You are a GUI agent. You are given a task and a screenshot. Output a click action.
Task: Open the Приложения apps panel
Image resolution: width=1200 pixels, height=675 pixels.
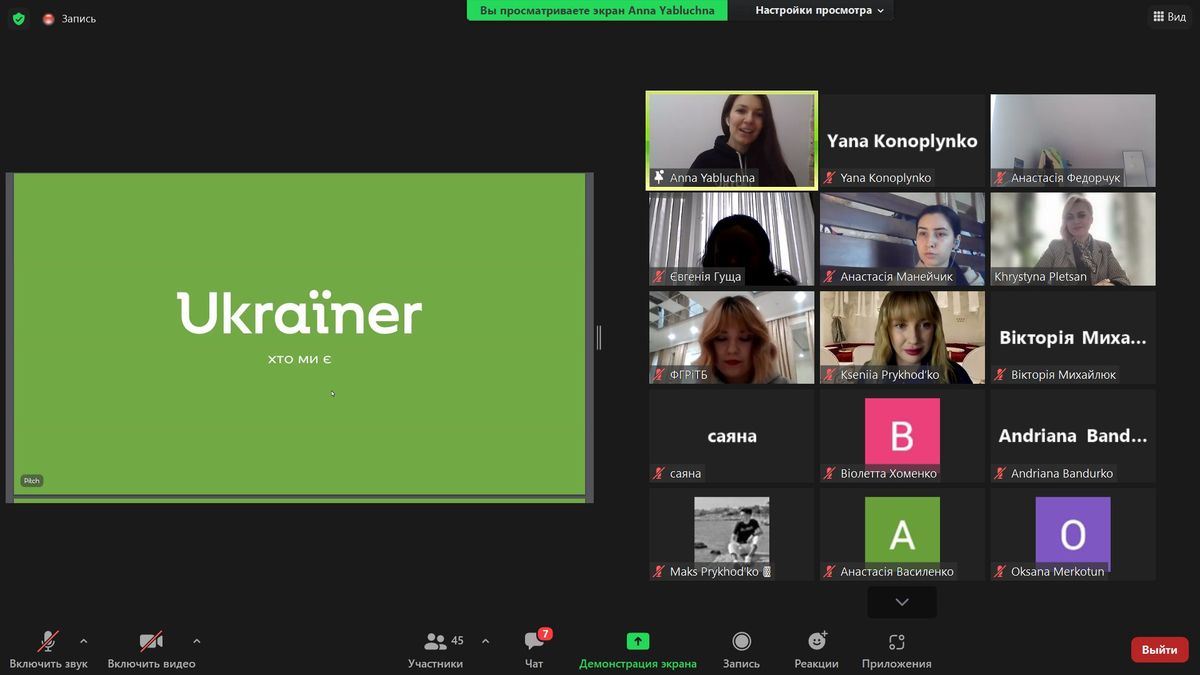point(896,650)
